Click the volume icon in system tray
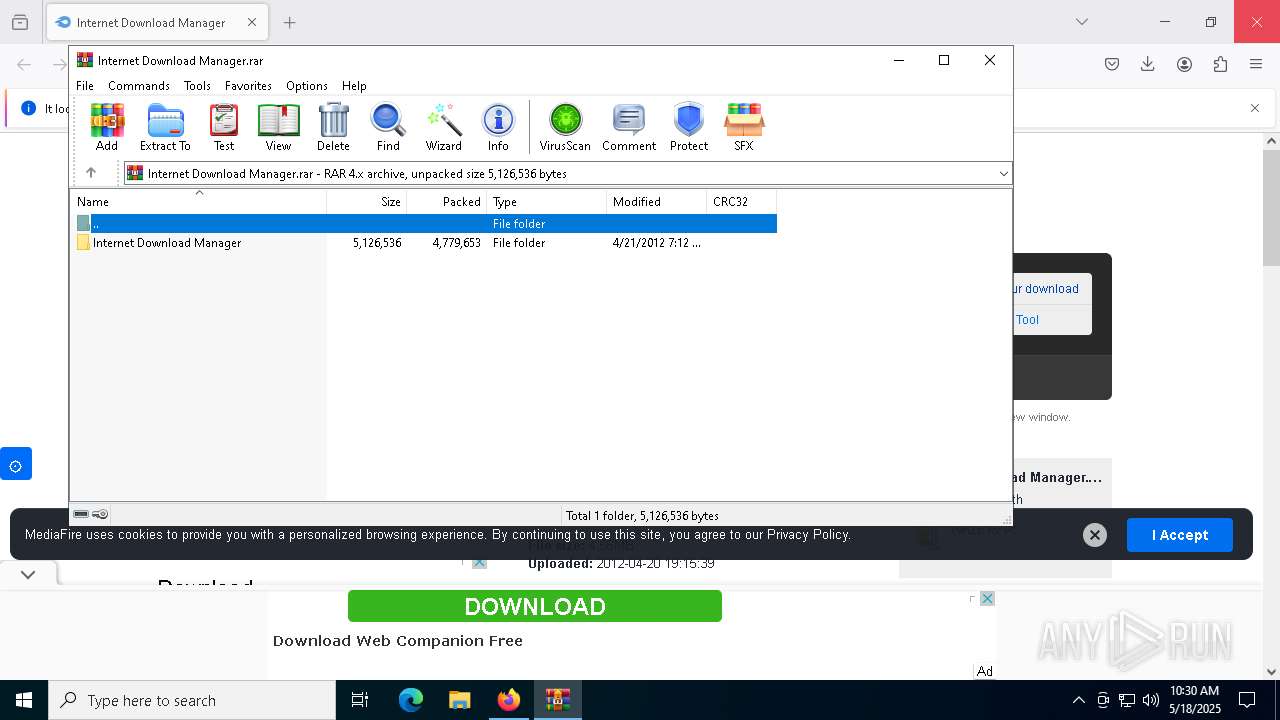This screenshot has width=1280, height=720. 1151,700
